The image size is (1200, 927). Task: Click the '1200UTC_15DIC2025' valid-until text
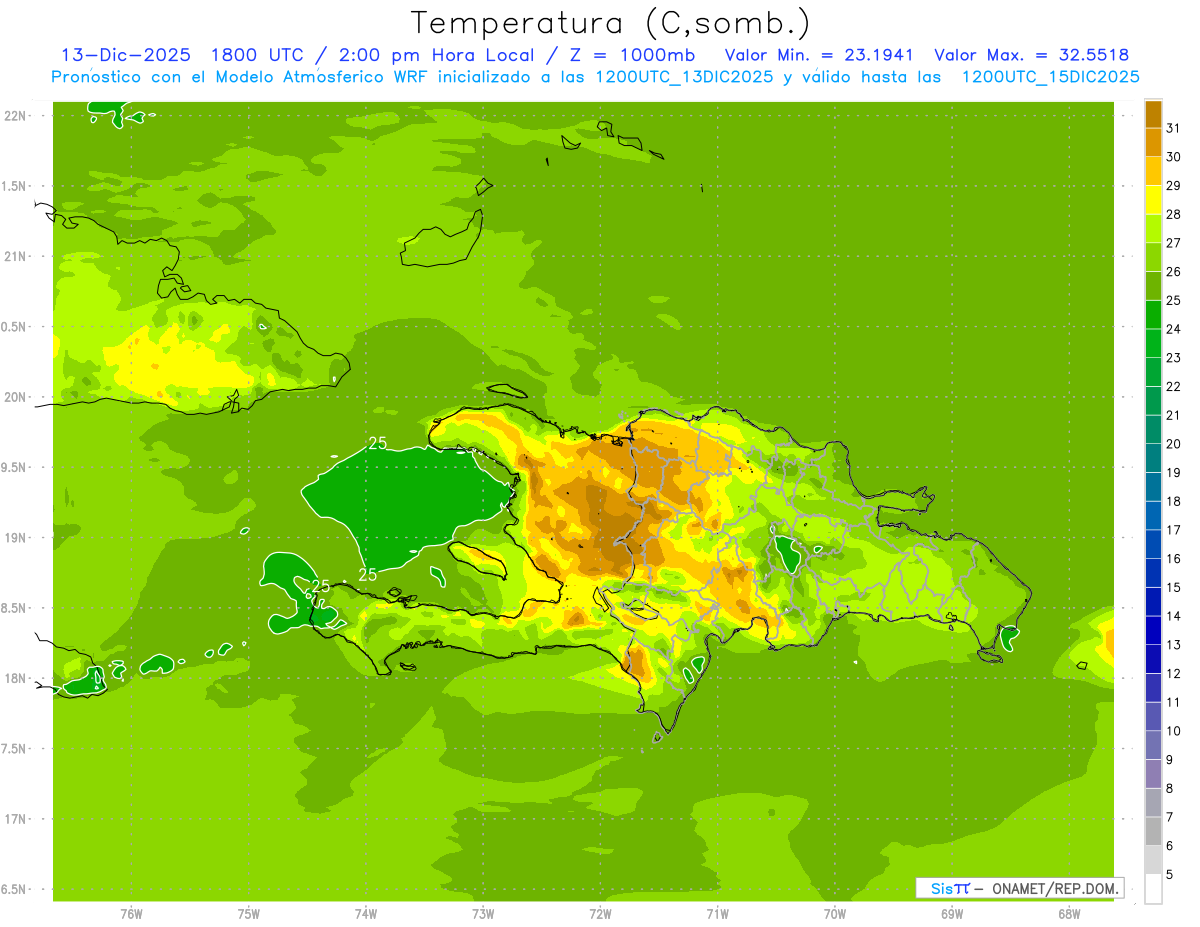[1050, 77]
